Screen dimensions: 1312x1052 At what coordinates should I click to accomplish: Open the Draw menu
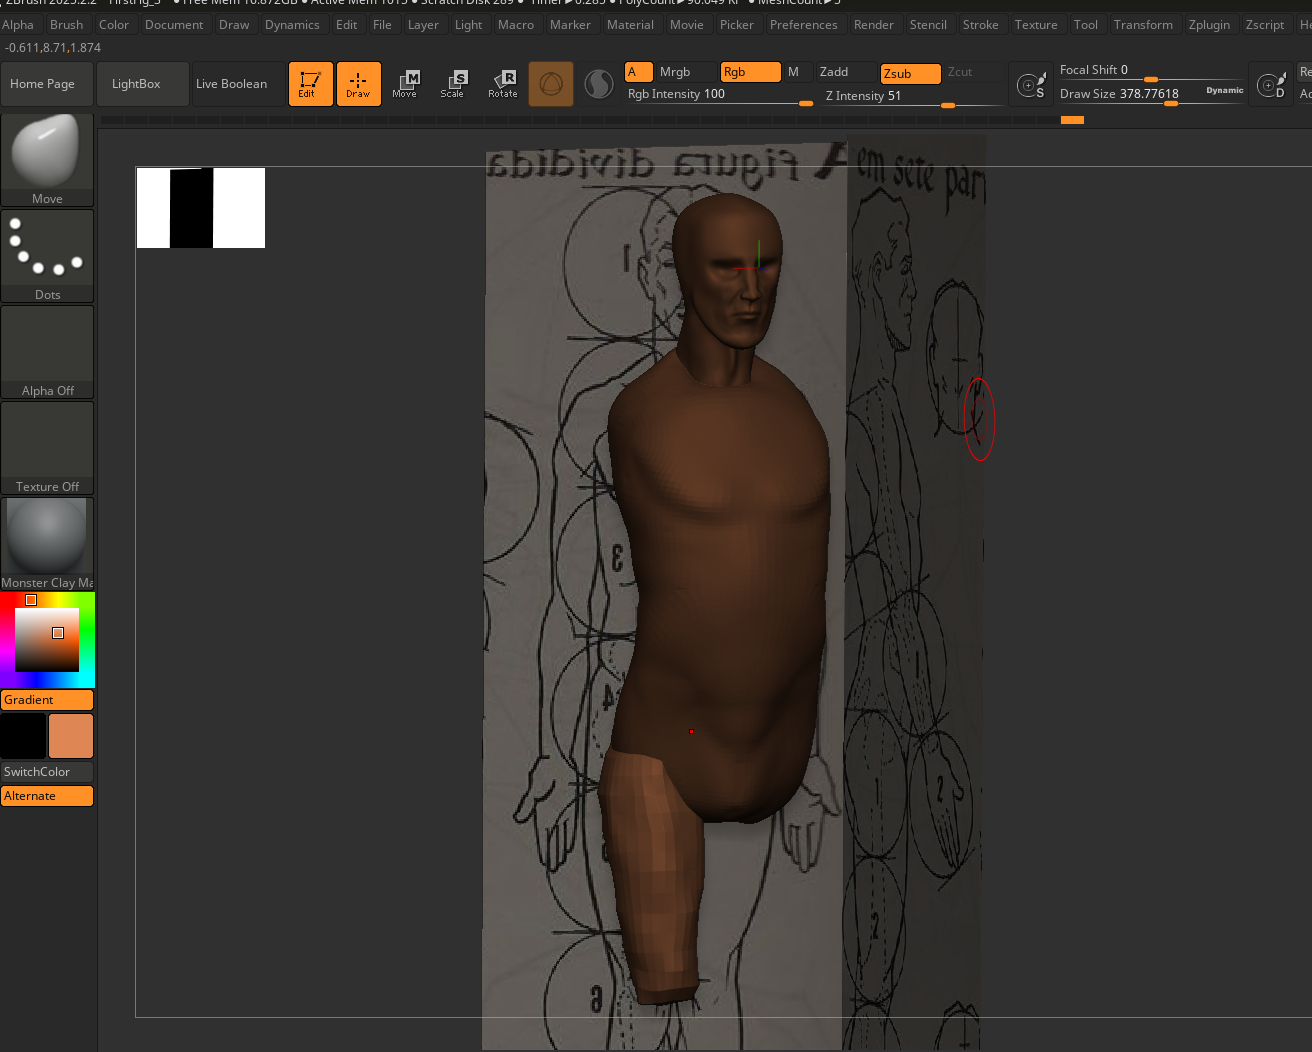pyautogui.click(x=235, y=25)
